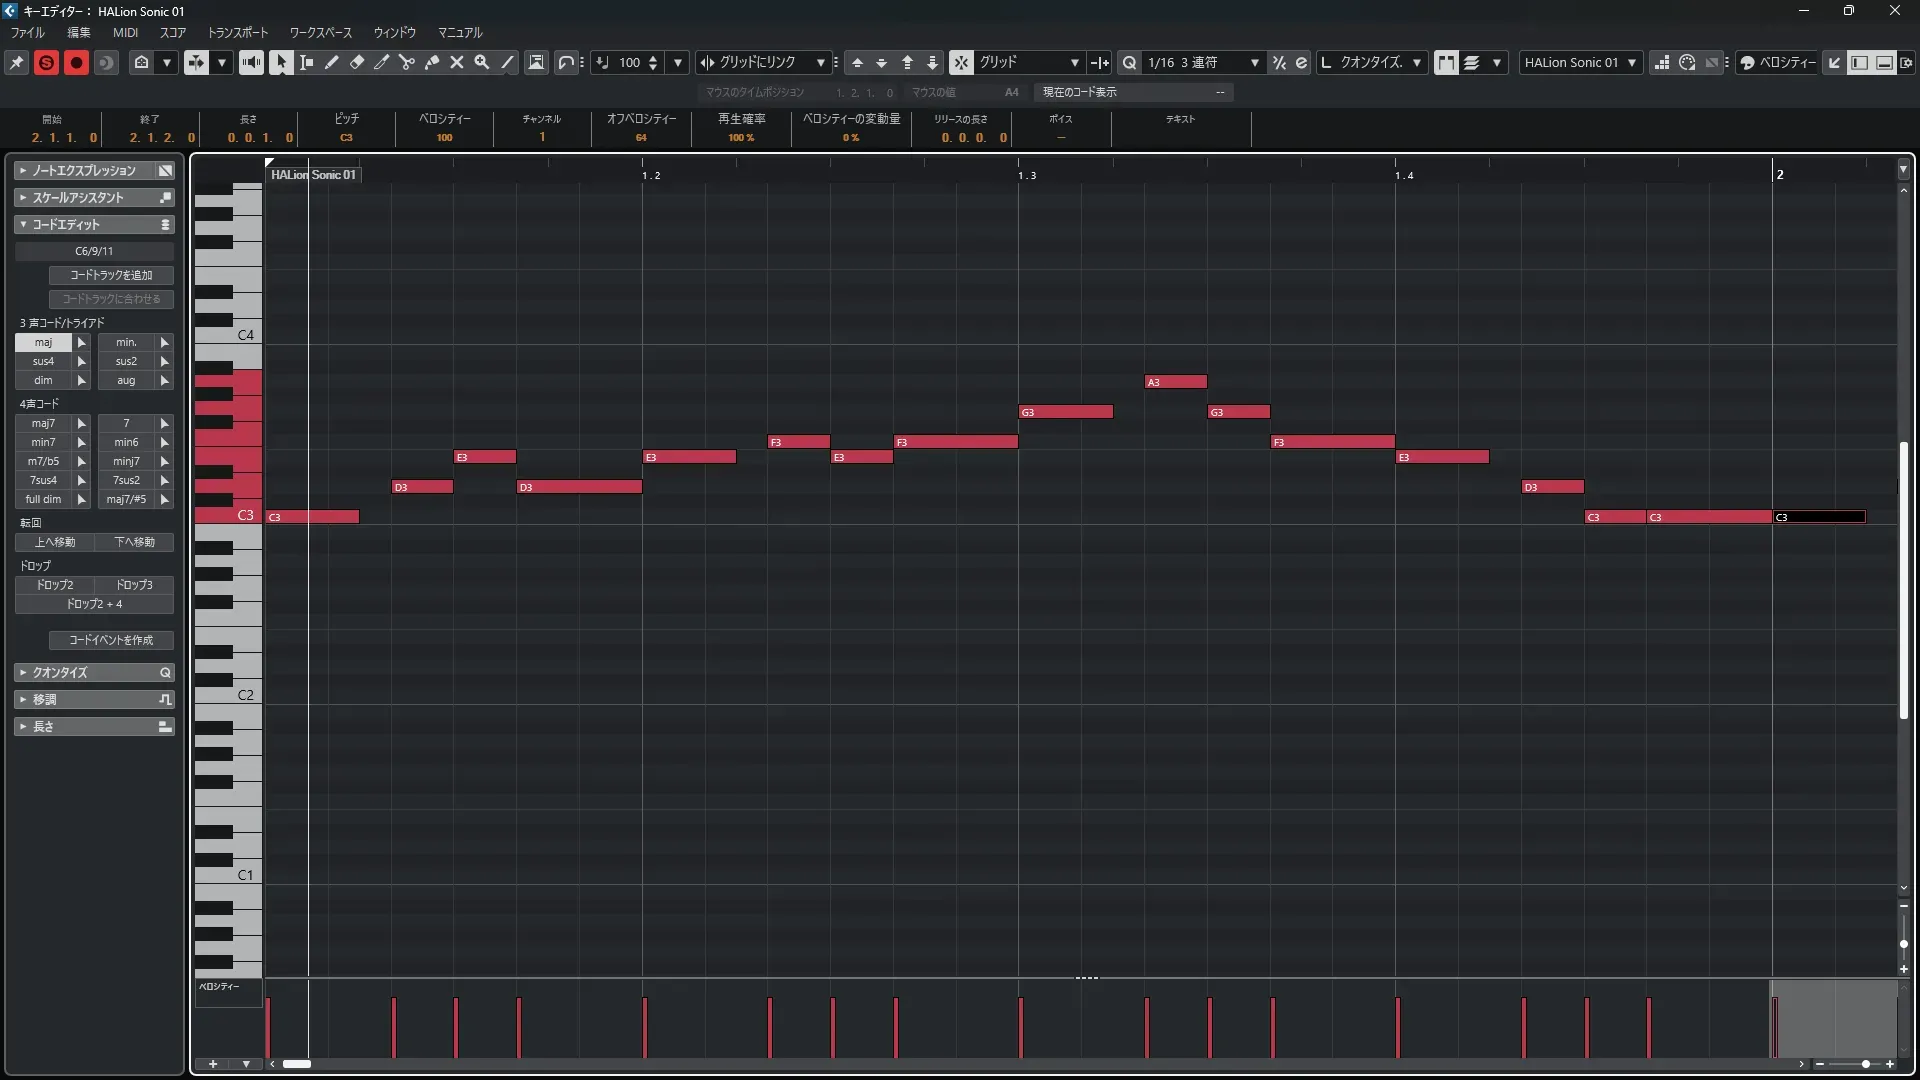Click the Create Chord Events button
The image size is (1920, 1080).
pyautogui.click(x=111, y=640)
